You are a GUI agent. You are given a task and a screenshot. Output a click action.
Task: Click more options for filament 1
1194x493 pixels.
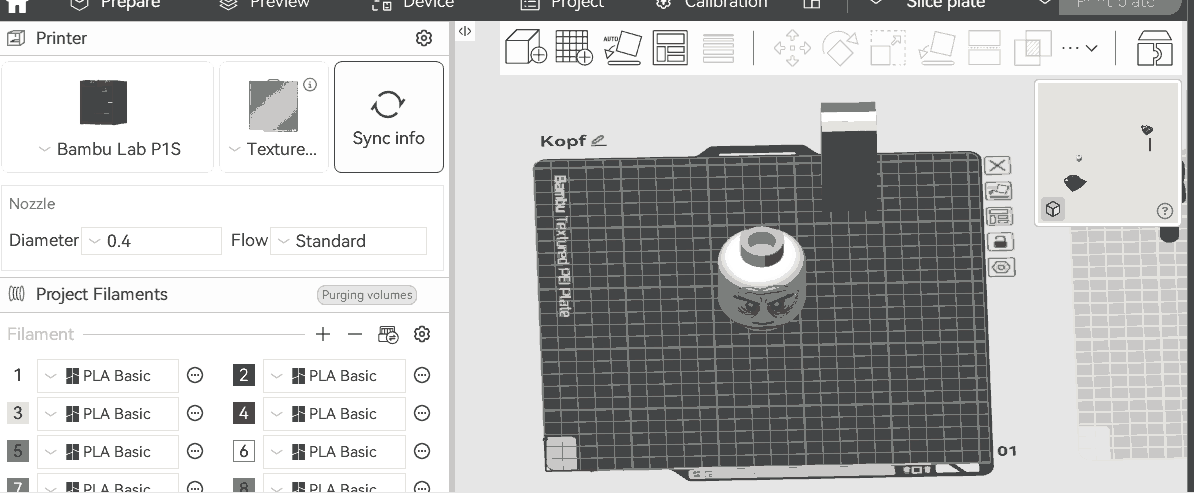195,375
